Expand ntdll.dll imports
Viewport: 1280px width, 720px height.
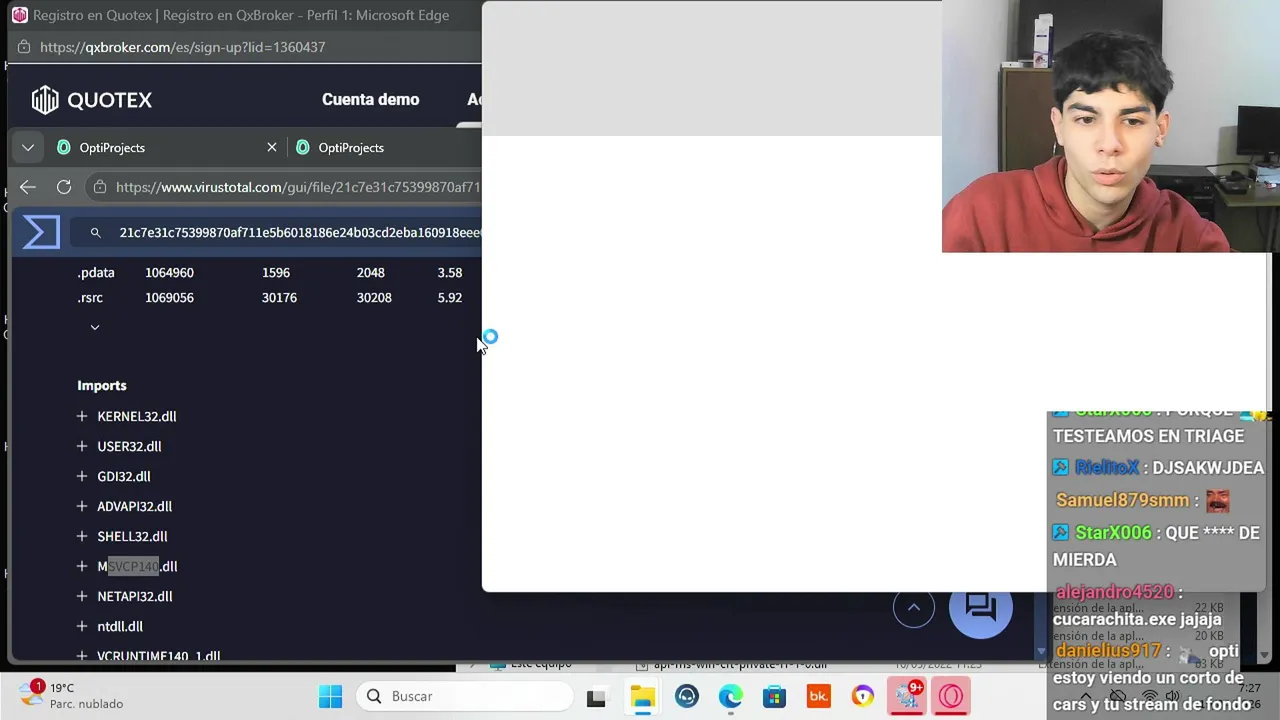pyautogui.click(x=82, y=626)
